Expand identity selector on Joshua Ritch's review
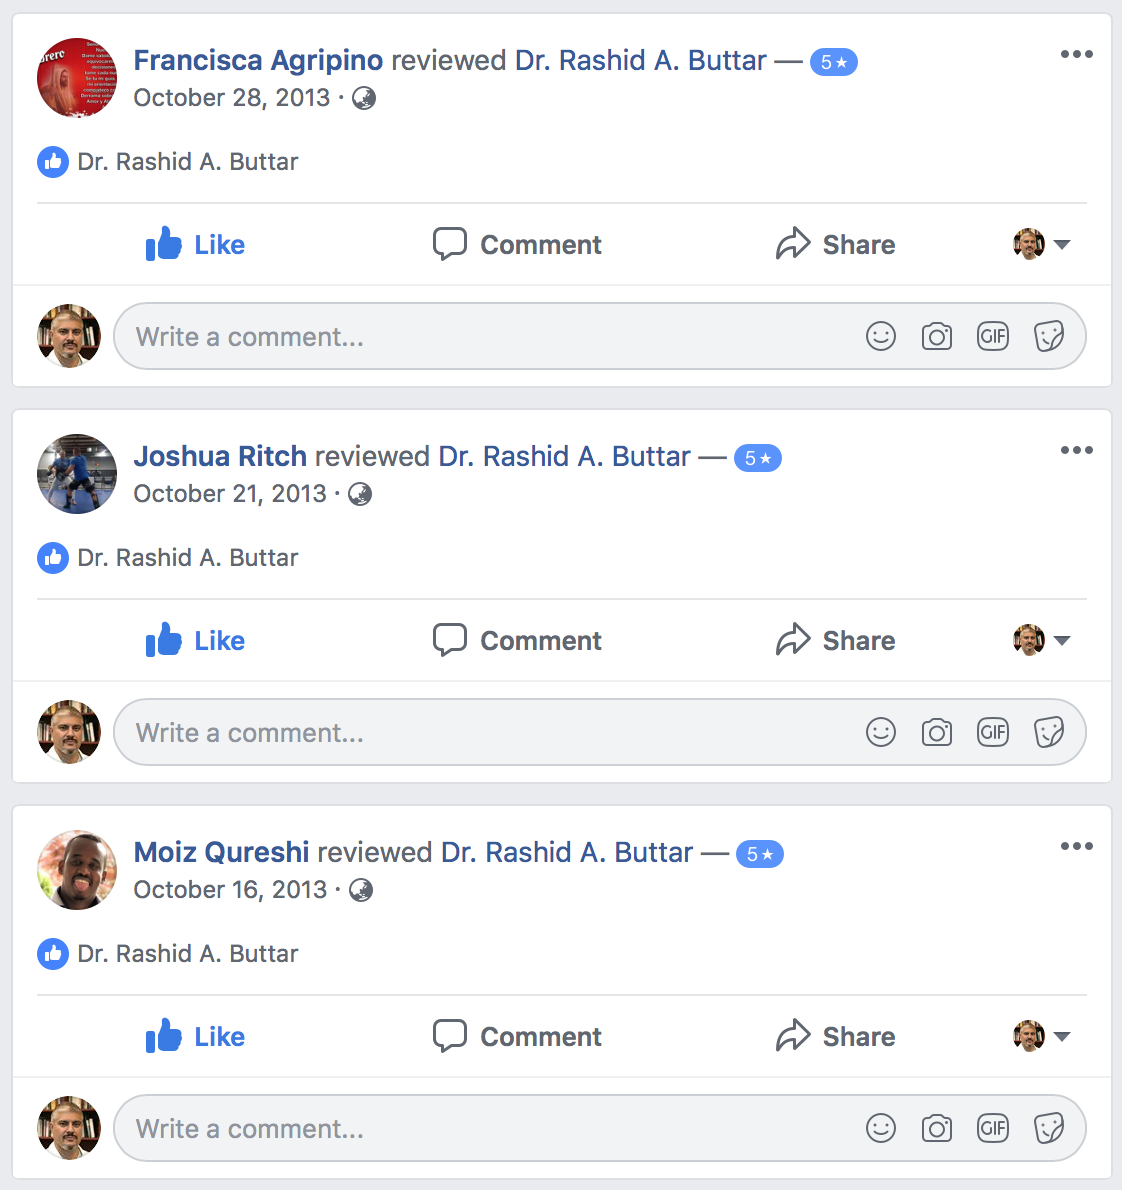The height and width of the screenshot is (1190, 1122). pyautogui.click(x=1042, y=641)
